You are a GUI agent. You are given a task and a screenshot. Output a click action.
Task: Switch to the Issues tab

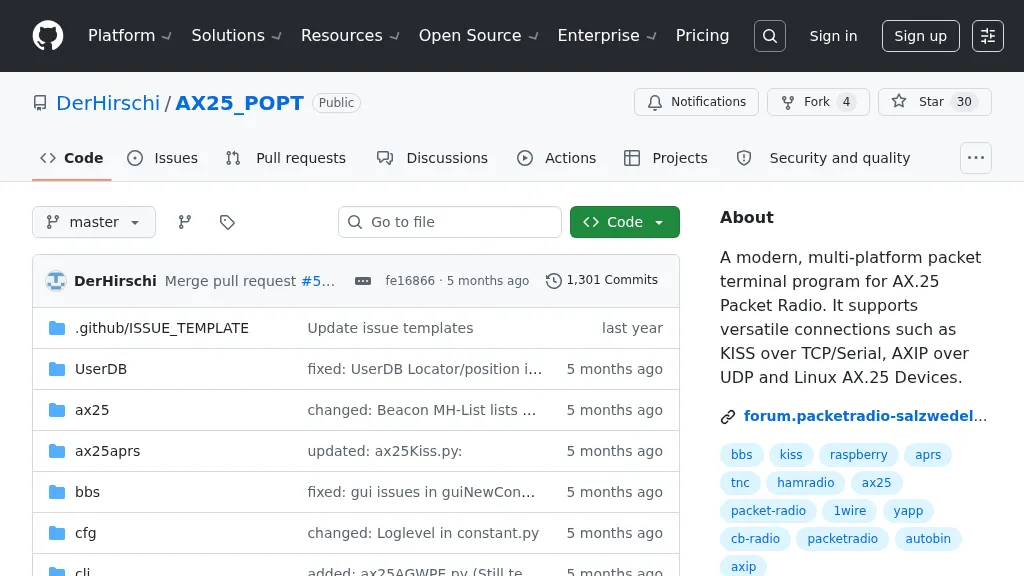(x=163, y=158)
